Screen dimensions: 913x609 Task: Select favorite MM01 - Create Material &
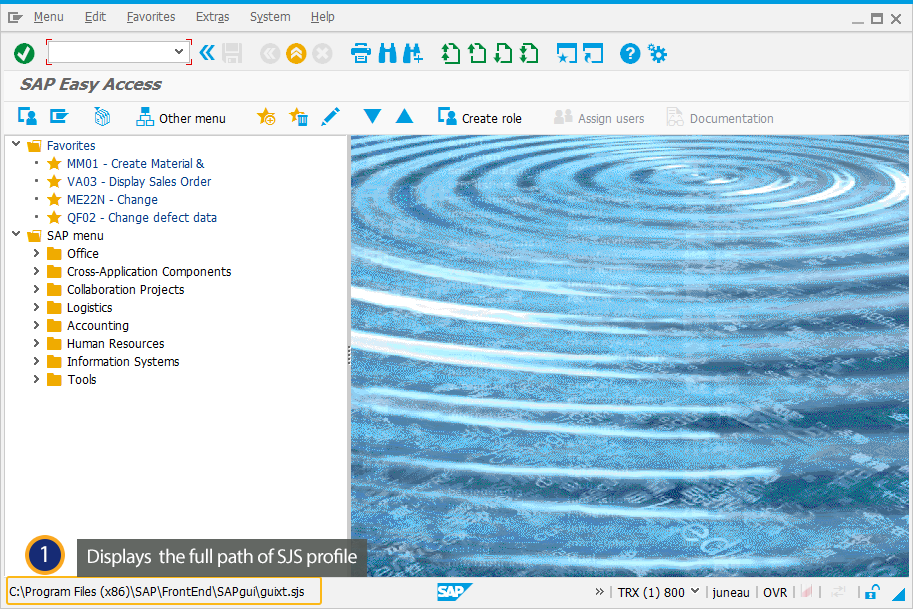point(135,164)
